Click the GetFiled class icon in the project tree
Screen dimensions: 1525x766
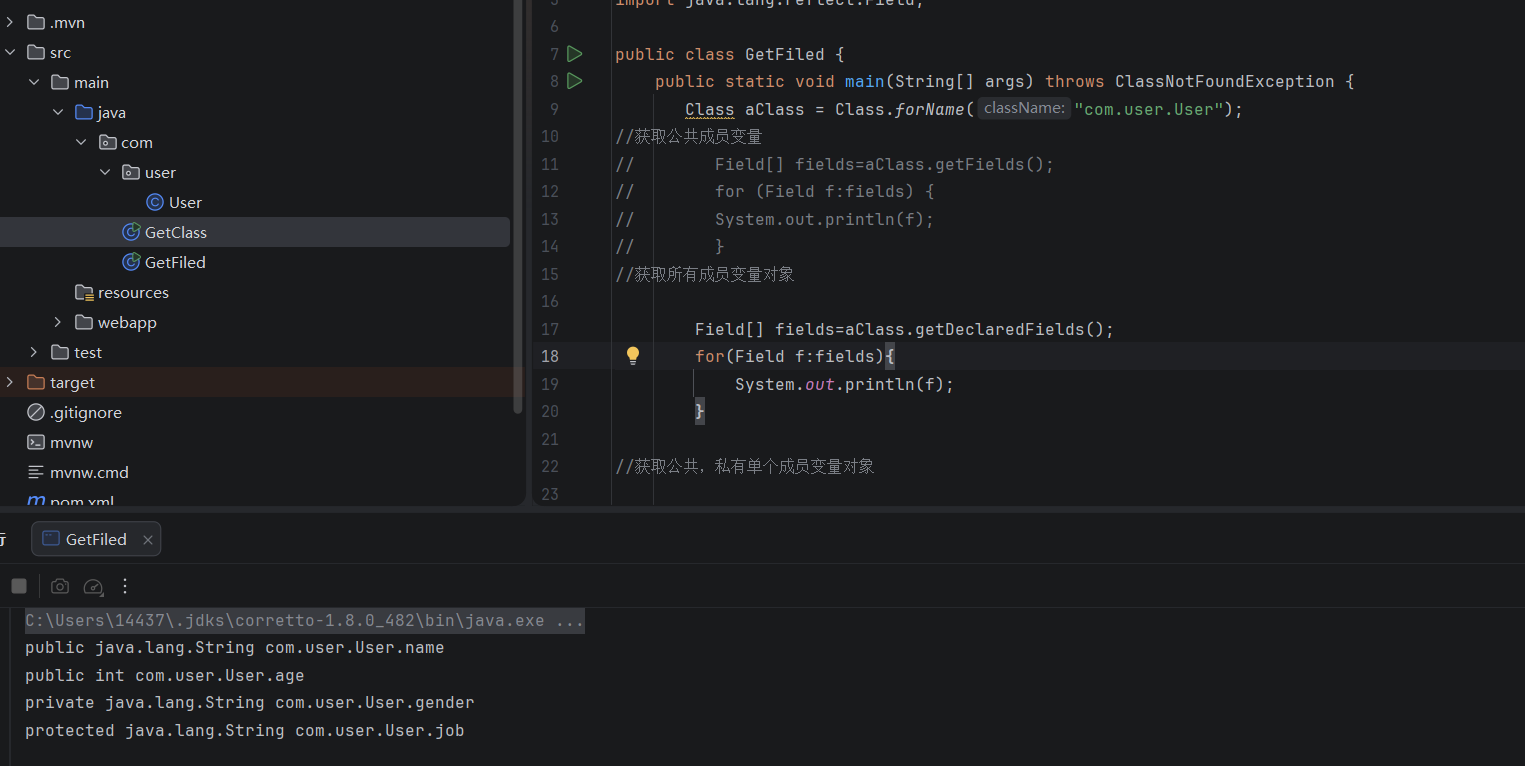(x=131, y=262)
